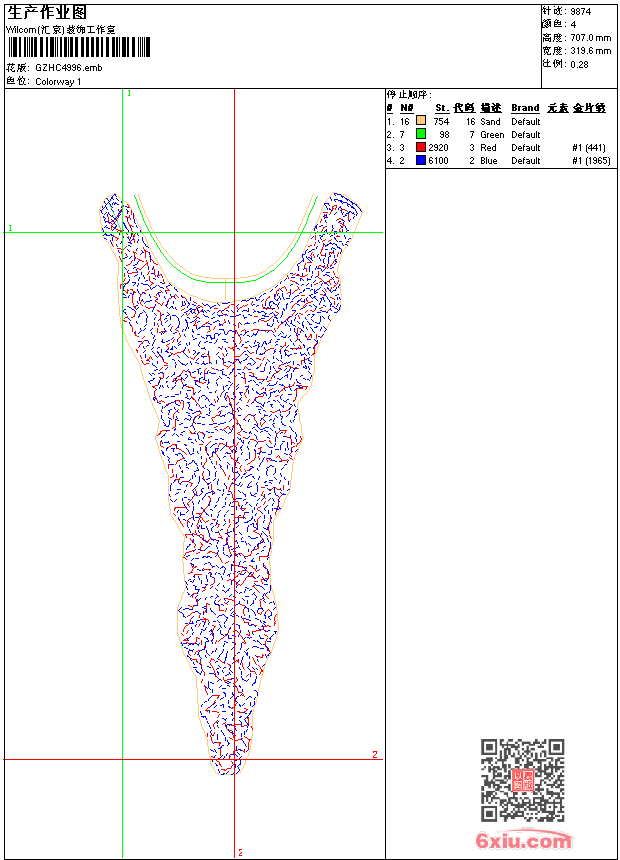Click the 生产作业图 title heading
This screenshot has height=860, width=620.
point(47,12)
